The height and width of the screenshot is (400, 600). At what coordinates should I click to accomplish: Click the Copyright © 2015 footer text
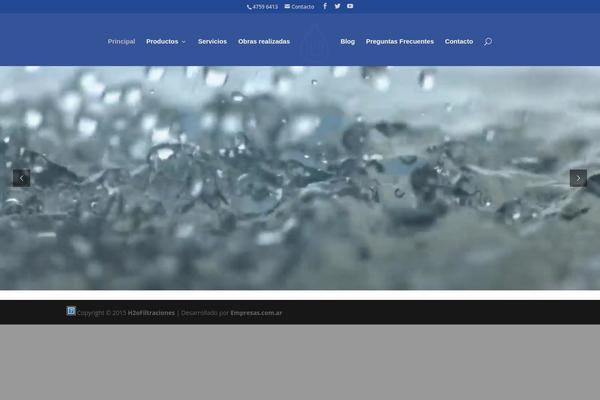click(101, 313)
